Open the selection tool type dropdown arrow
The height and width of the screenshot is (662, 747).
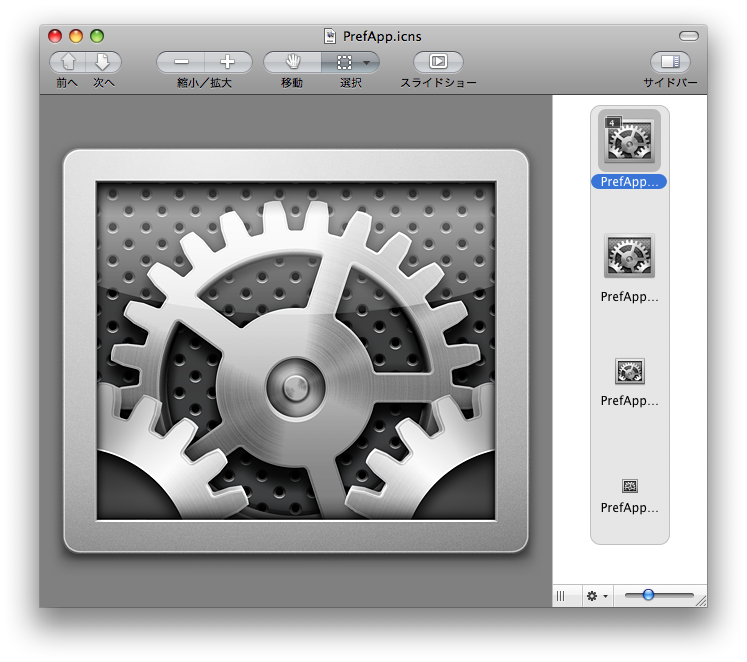[367, 62]
